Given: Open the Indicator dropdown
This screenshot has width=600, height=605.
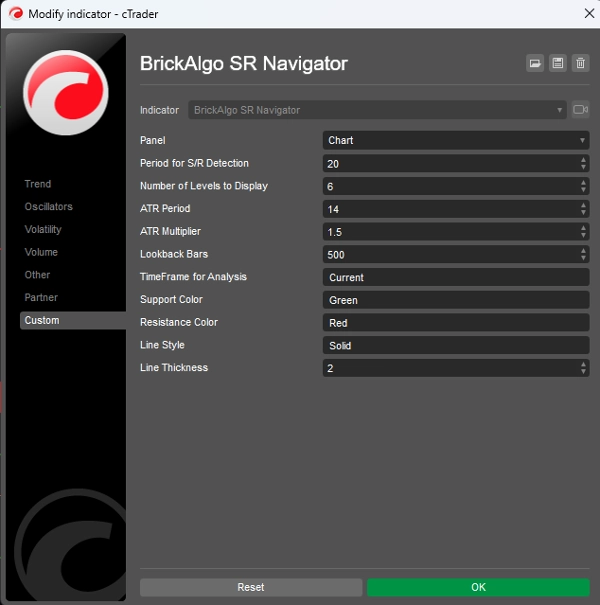Looking at the screenshot, I should 377,110.
